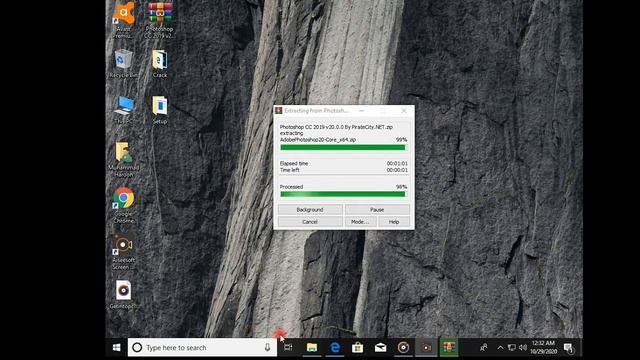Minimize the extraction dialog window
Screen dimensions: 640x360
click(362, 111)
